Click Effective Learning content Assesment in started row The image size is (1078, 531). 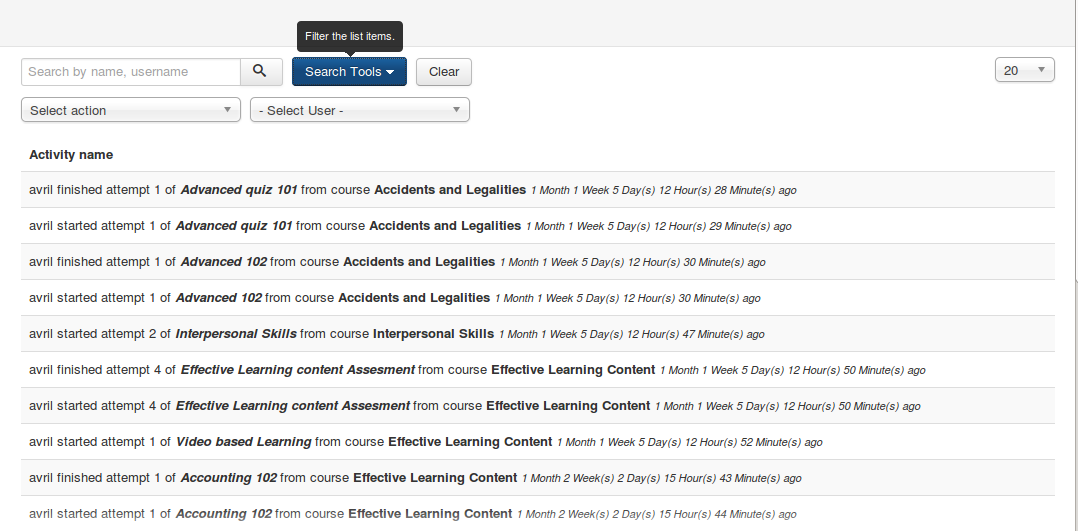tap(292, 406)
